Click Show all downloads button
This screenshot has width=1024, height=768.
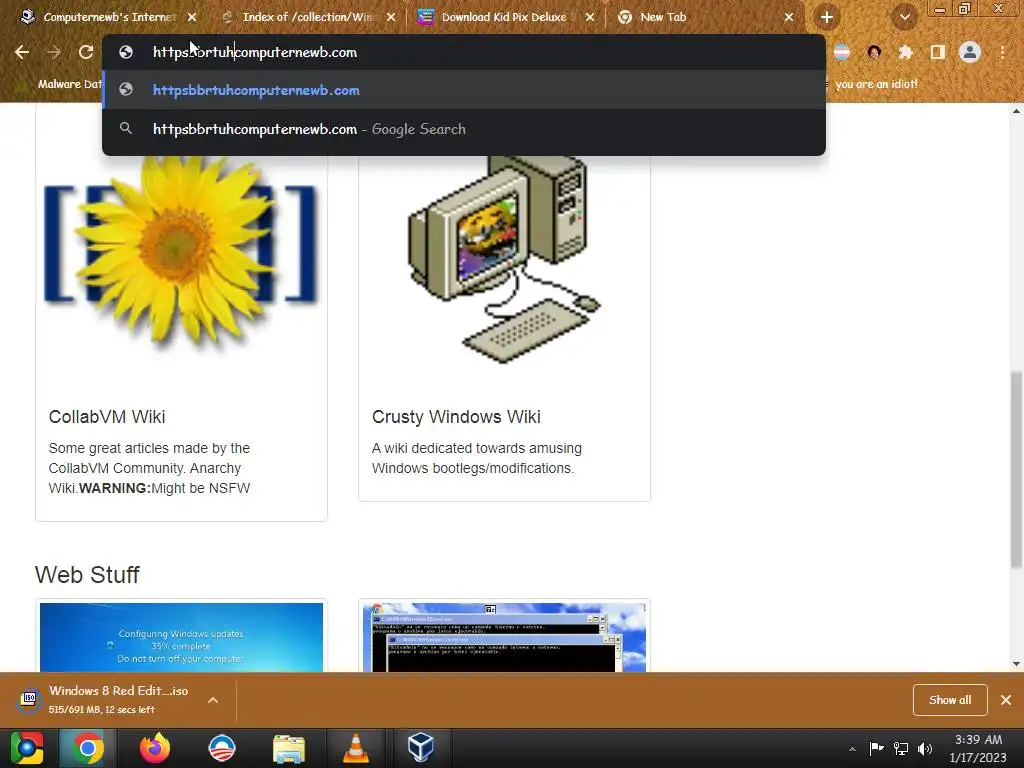tap(950, 699)
